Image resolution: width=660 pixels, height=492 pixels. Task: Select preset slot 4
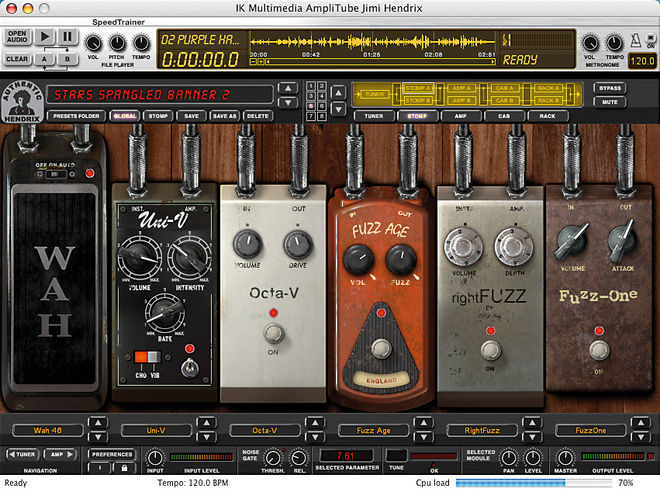321,96
